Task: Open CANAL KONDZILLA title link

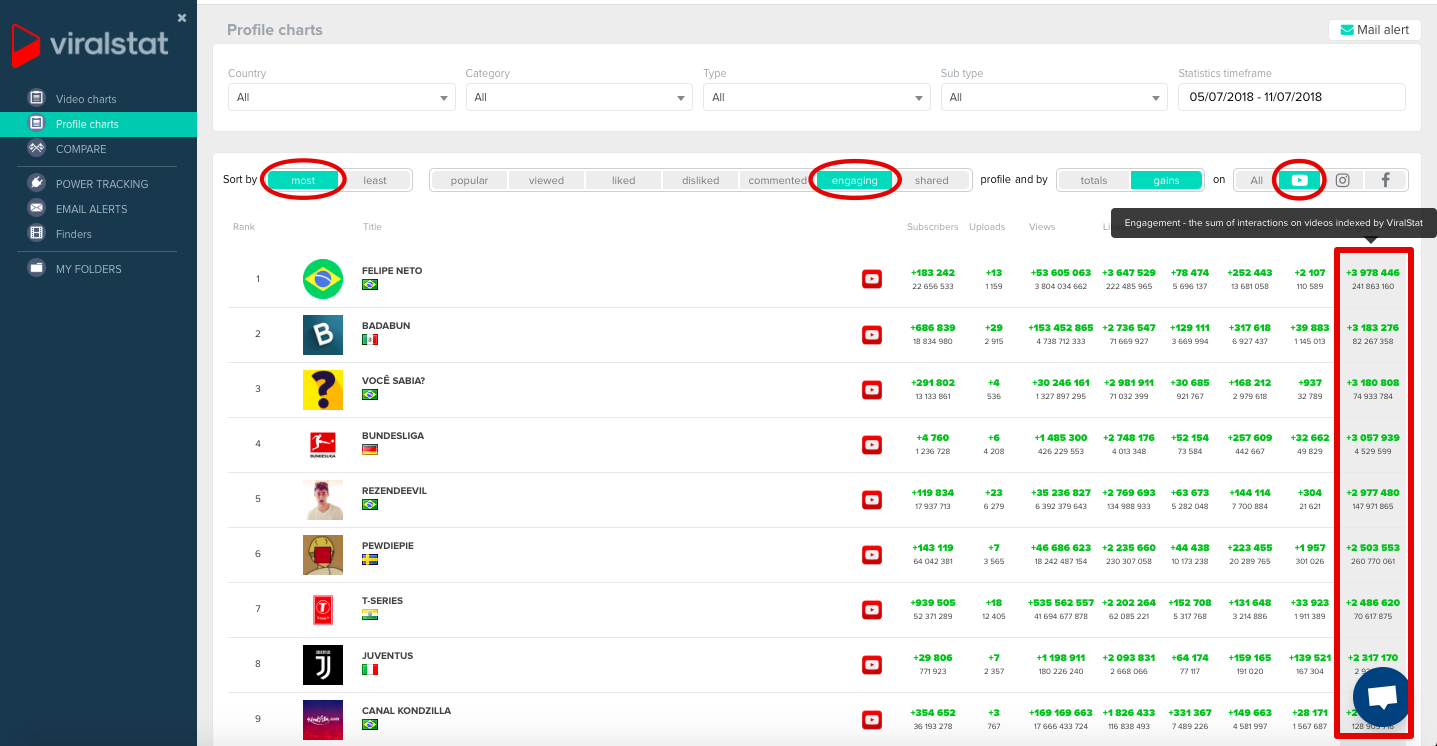Action: click(x=407, y=711)
